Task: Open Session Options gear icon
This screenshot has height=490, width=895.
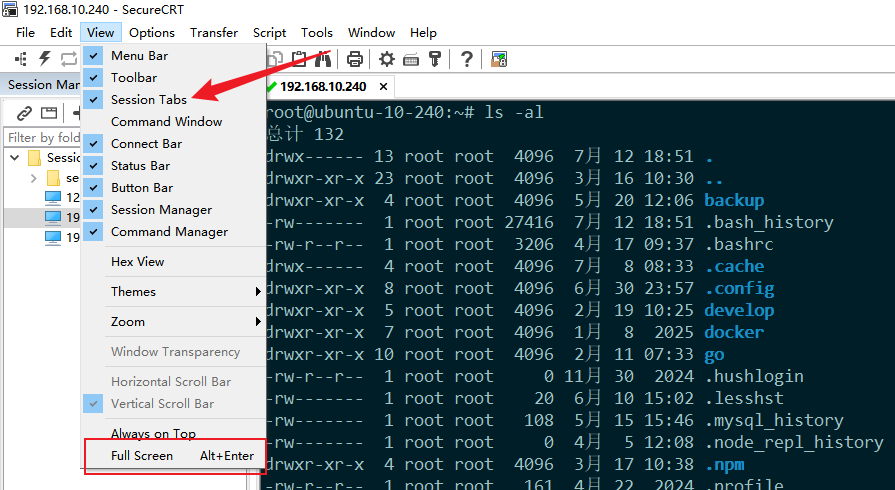Action: click(386, 59)
